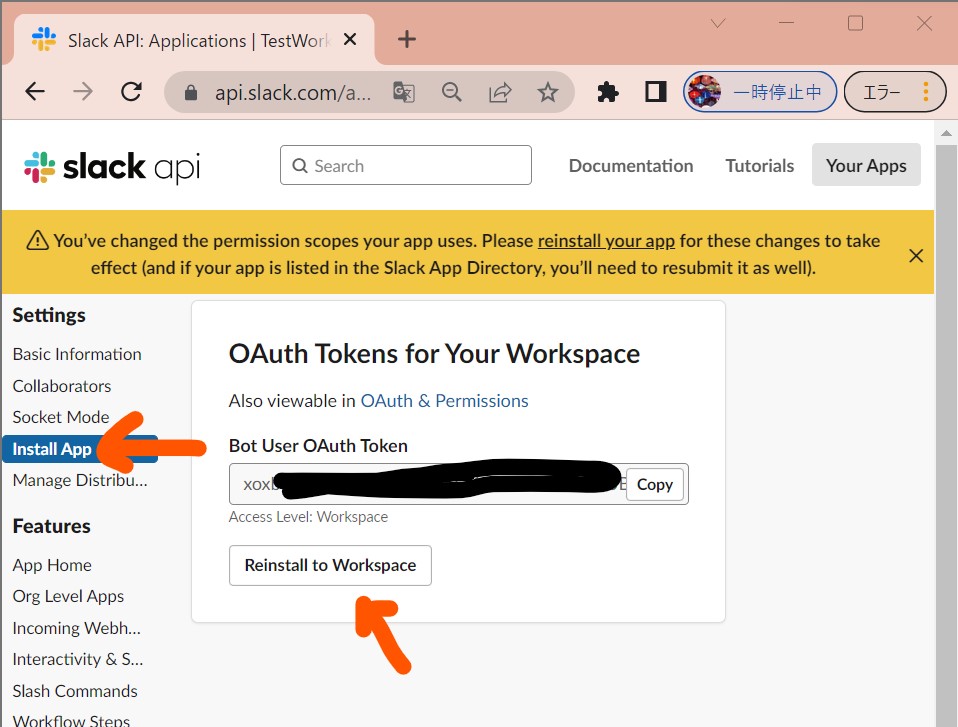Open a new browser tab with plus
Image resolution: width=958 pixels, height=727 pixels.
pos(407,40)
